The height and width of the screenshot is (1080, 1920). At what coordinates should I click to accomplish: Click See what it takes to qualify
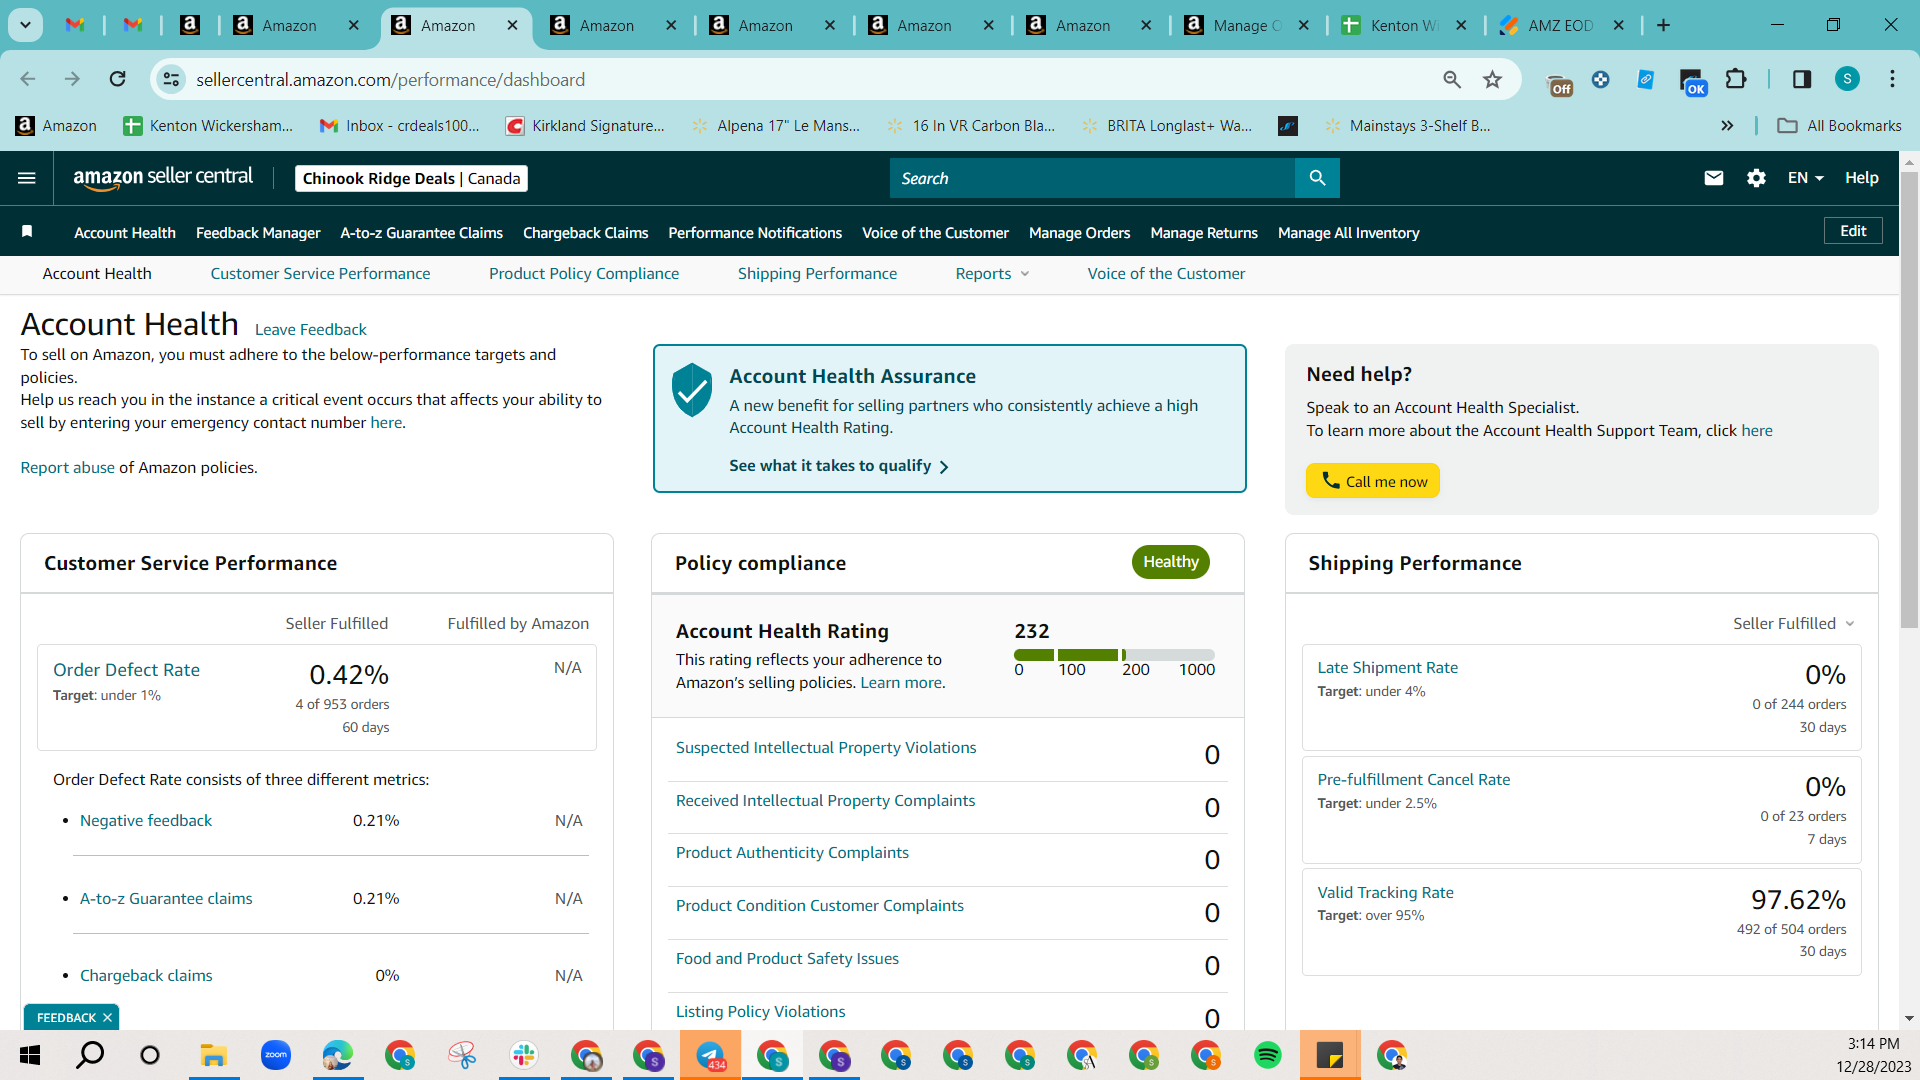pos(838,466)
